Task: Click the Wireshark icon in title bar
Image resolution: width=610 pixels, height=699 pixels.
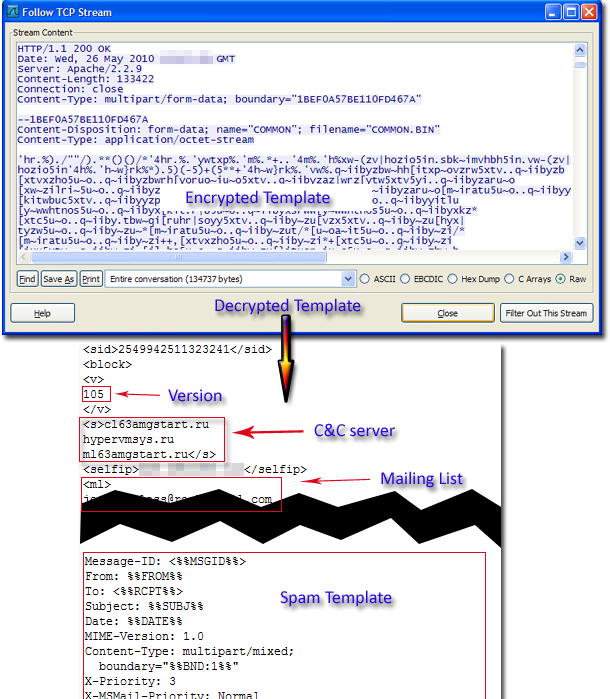Action: point(13,12)
